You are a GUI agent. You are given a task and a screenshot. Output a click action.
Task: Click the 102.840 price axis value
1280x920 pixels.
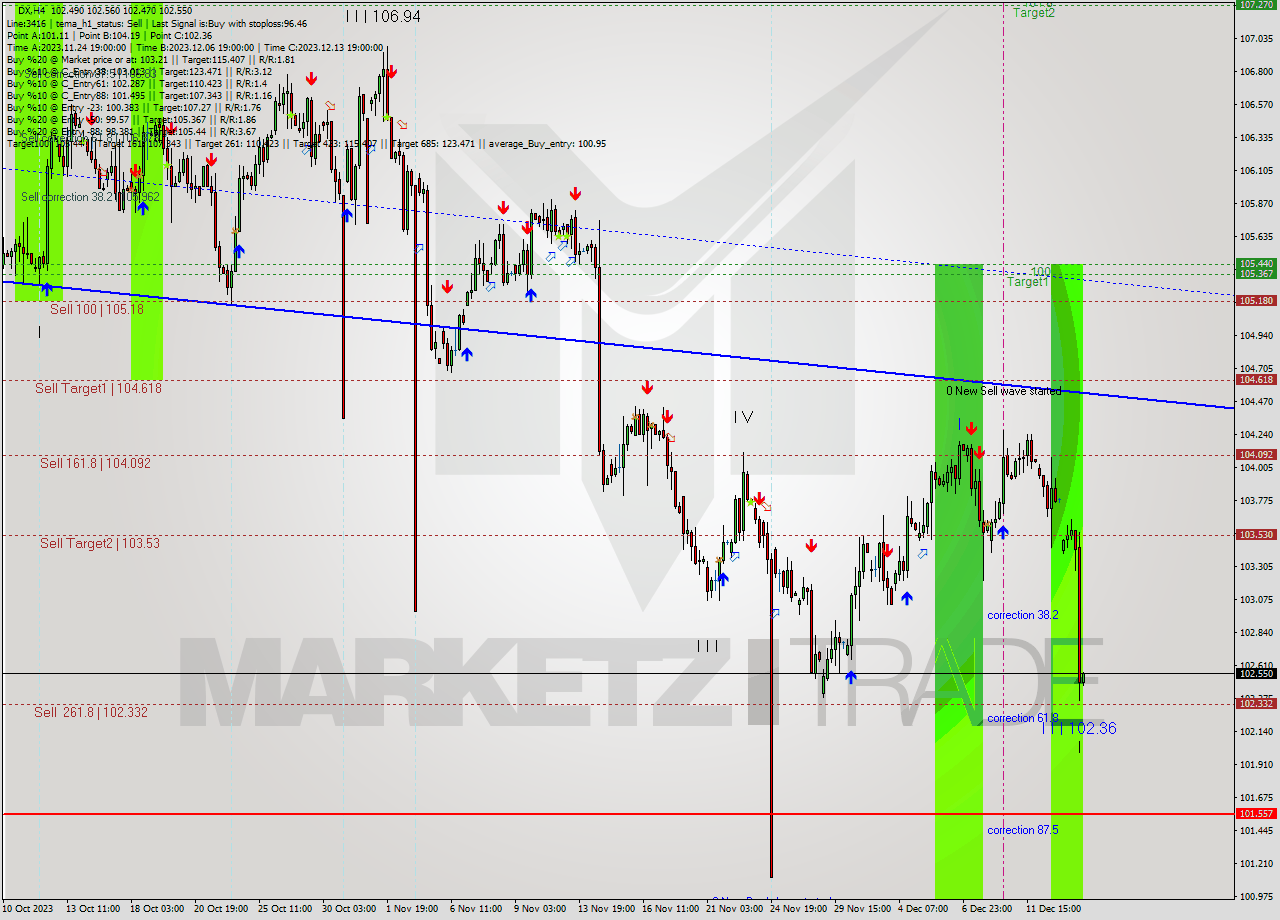(1256, 633)
